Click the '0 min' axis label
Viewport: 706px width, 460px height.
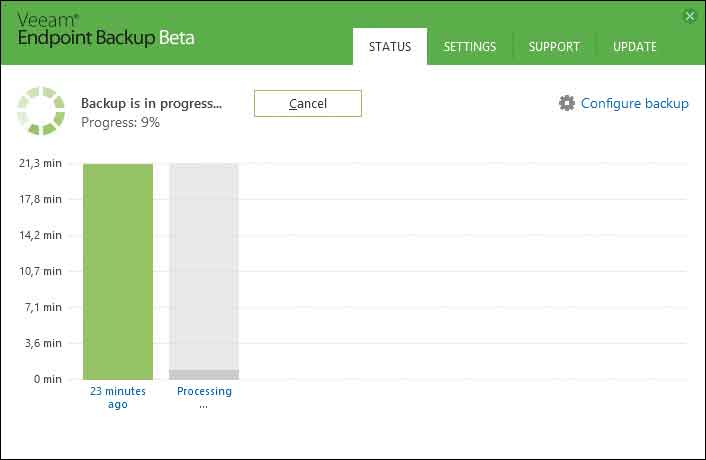[x=47, y=379]
